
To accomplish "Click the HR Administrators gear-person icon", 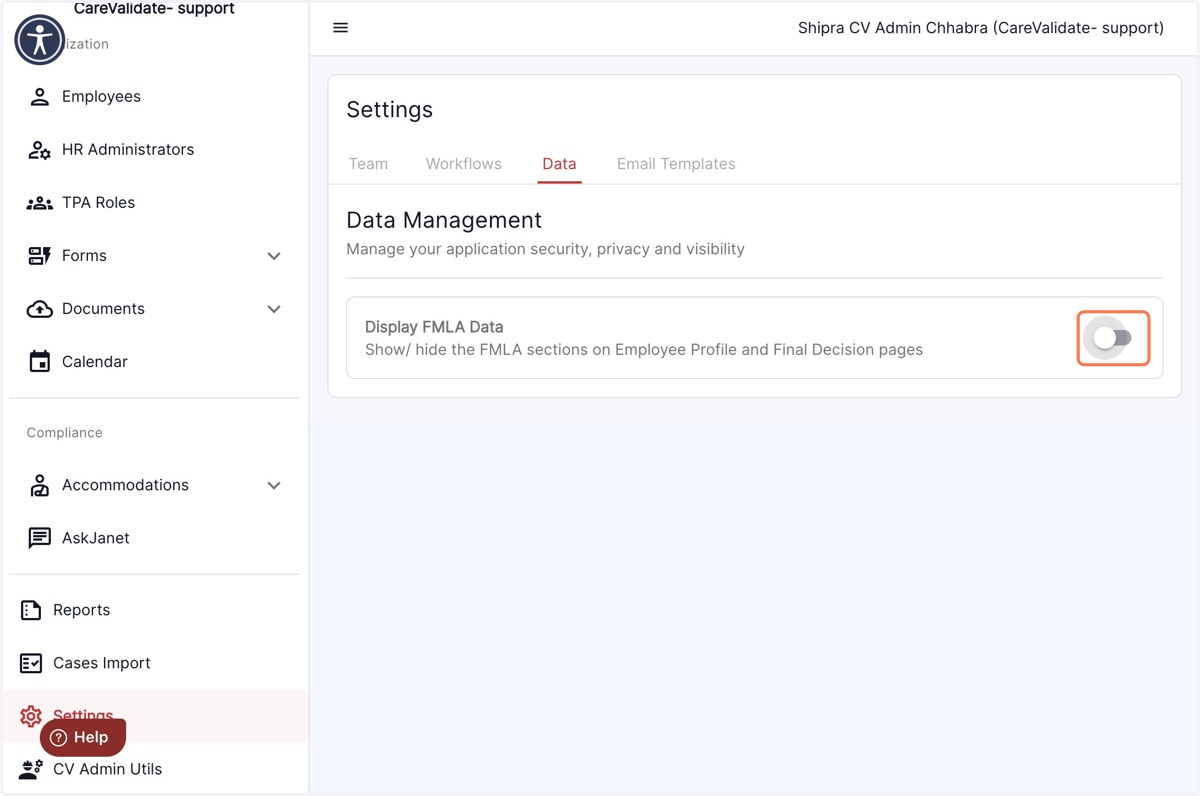I will [39, 150].
